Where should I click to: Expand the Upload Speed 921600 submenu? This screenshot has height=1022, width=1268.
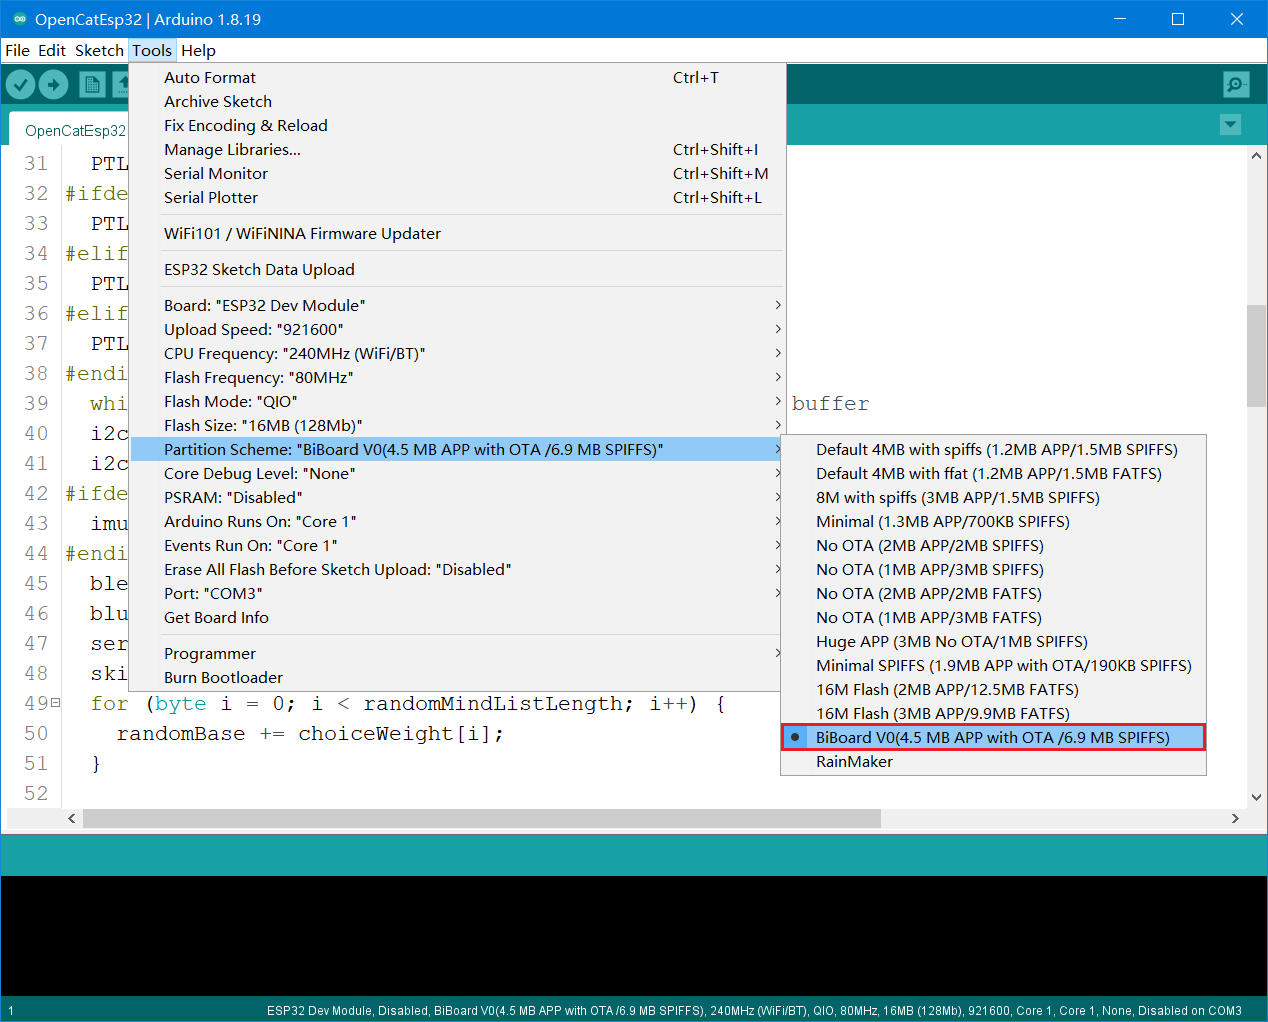point(457,329)
